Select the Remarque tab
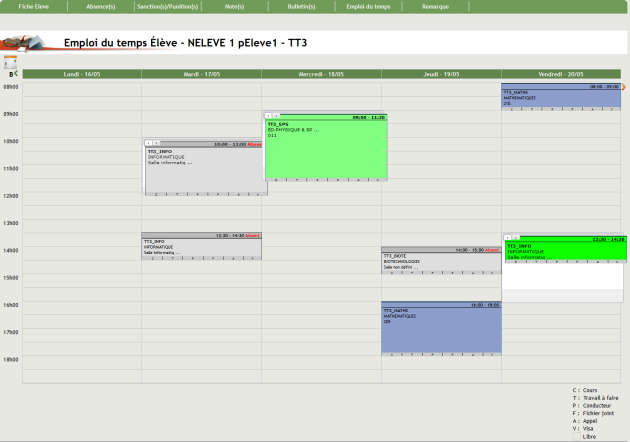Image resolution: width=630 pixels, height=442 pixels. click(436, 6)
